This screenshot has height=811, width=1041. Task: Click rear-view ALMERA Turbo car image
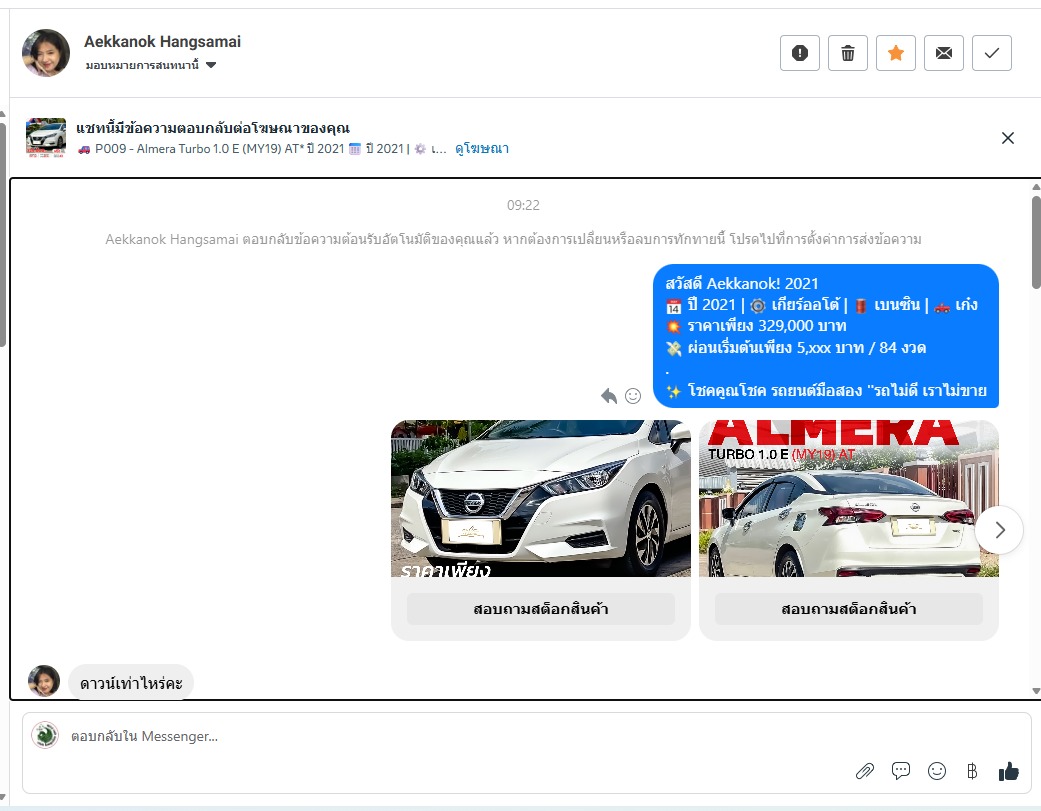click(x=849, y=498)
